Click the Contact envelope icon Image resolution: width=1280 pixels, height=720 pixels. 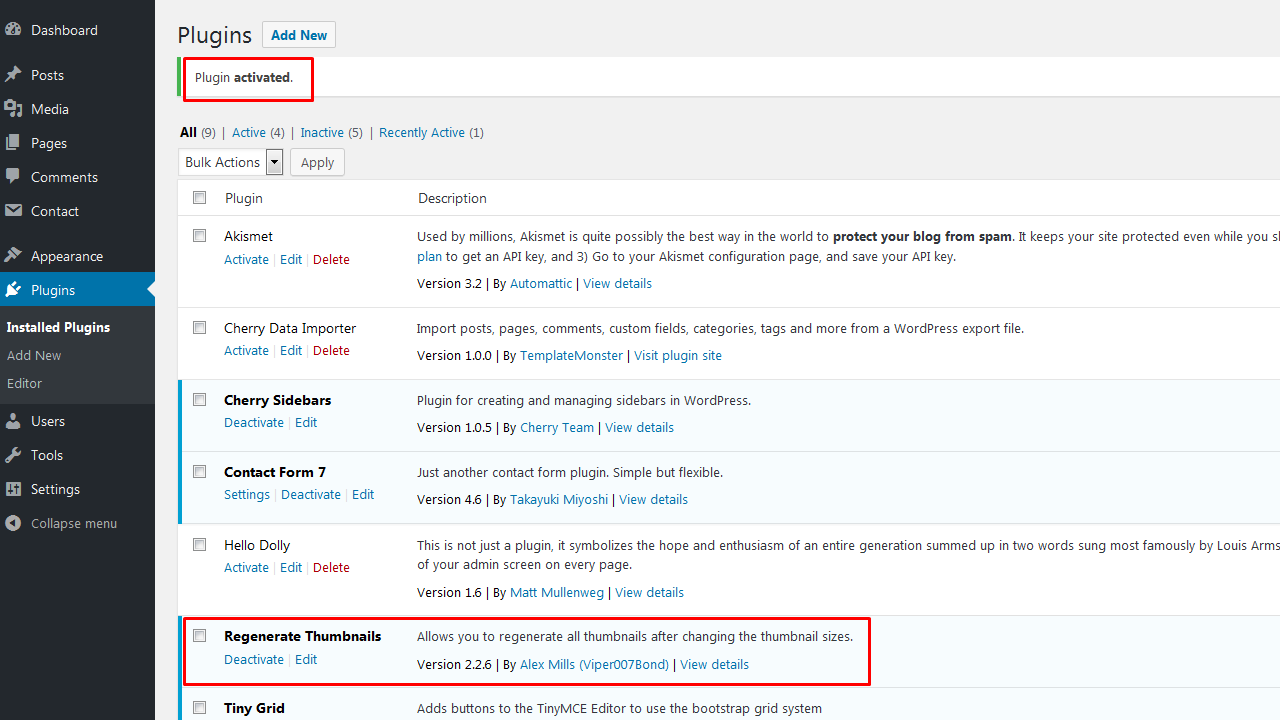13,211
